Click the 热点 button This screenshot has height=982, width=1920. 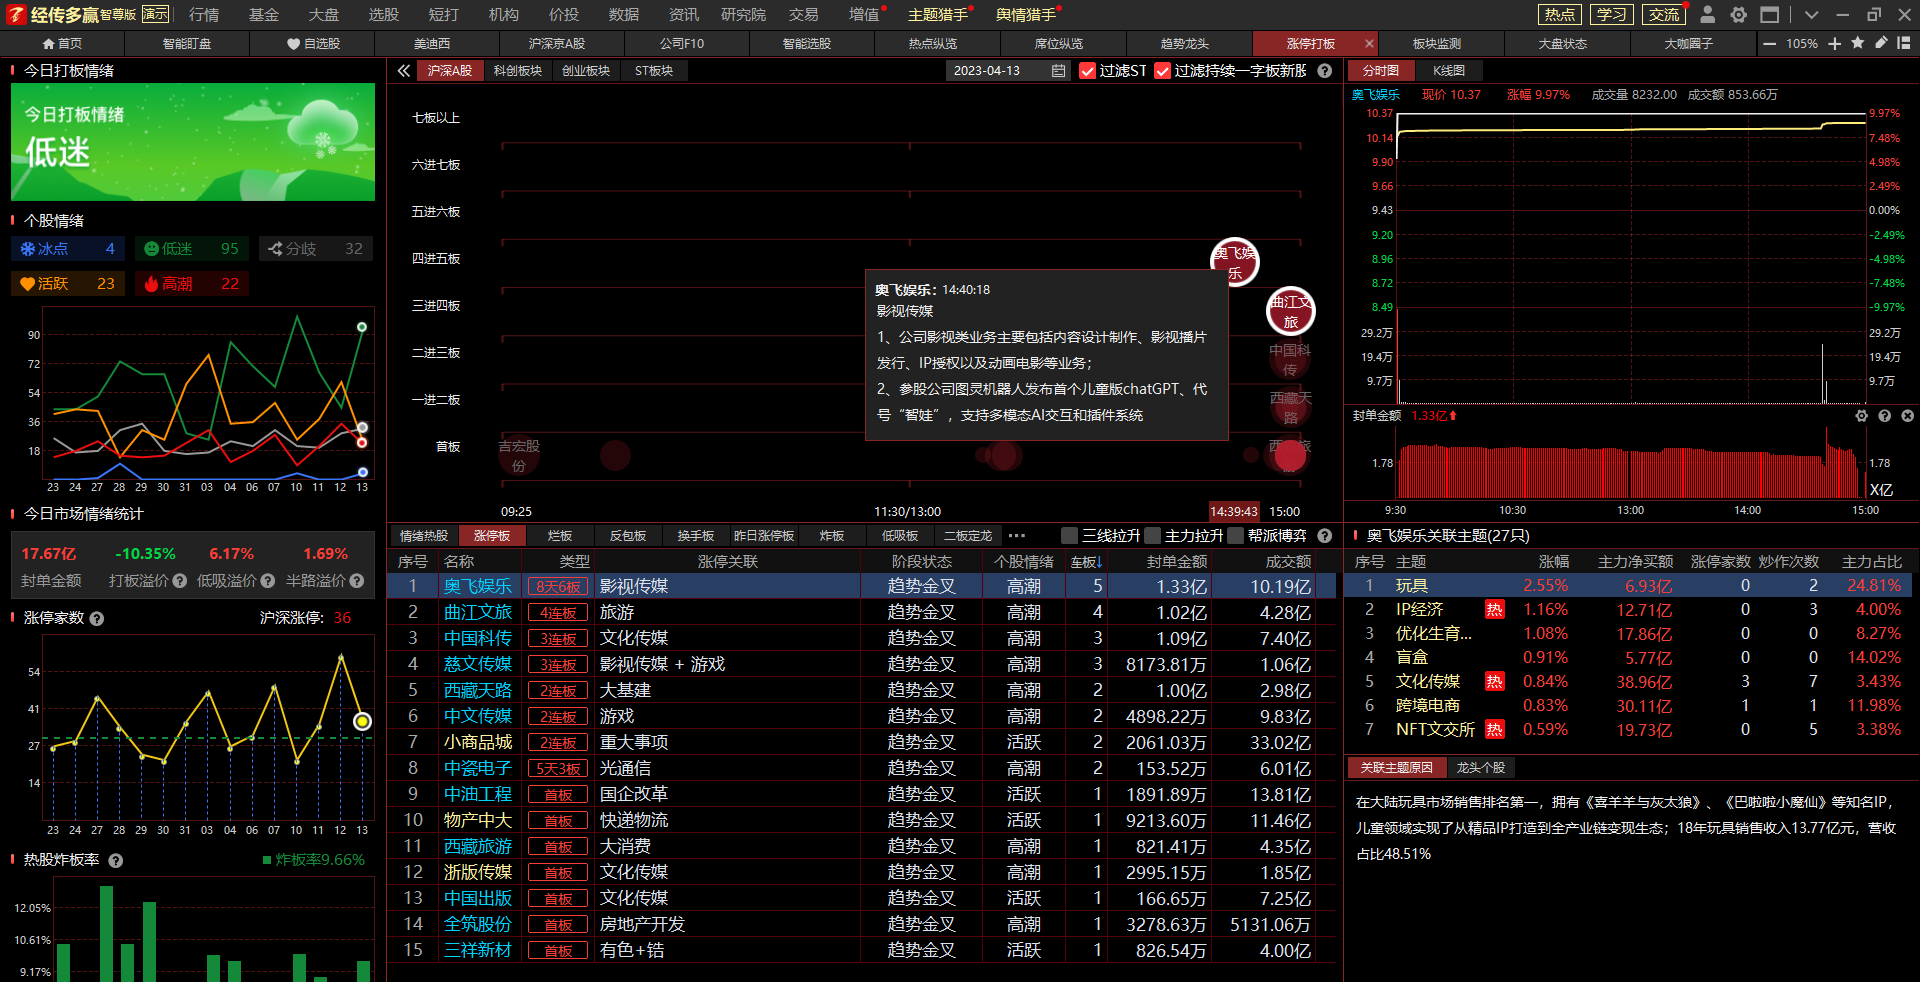pos(1559,15)
